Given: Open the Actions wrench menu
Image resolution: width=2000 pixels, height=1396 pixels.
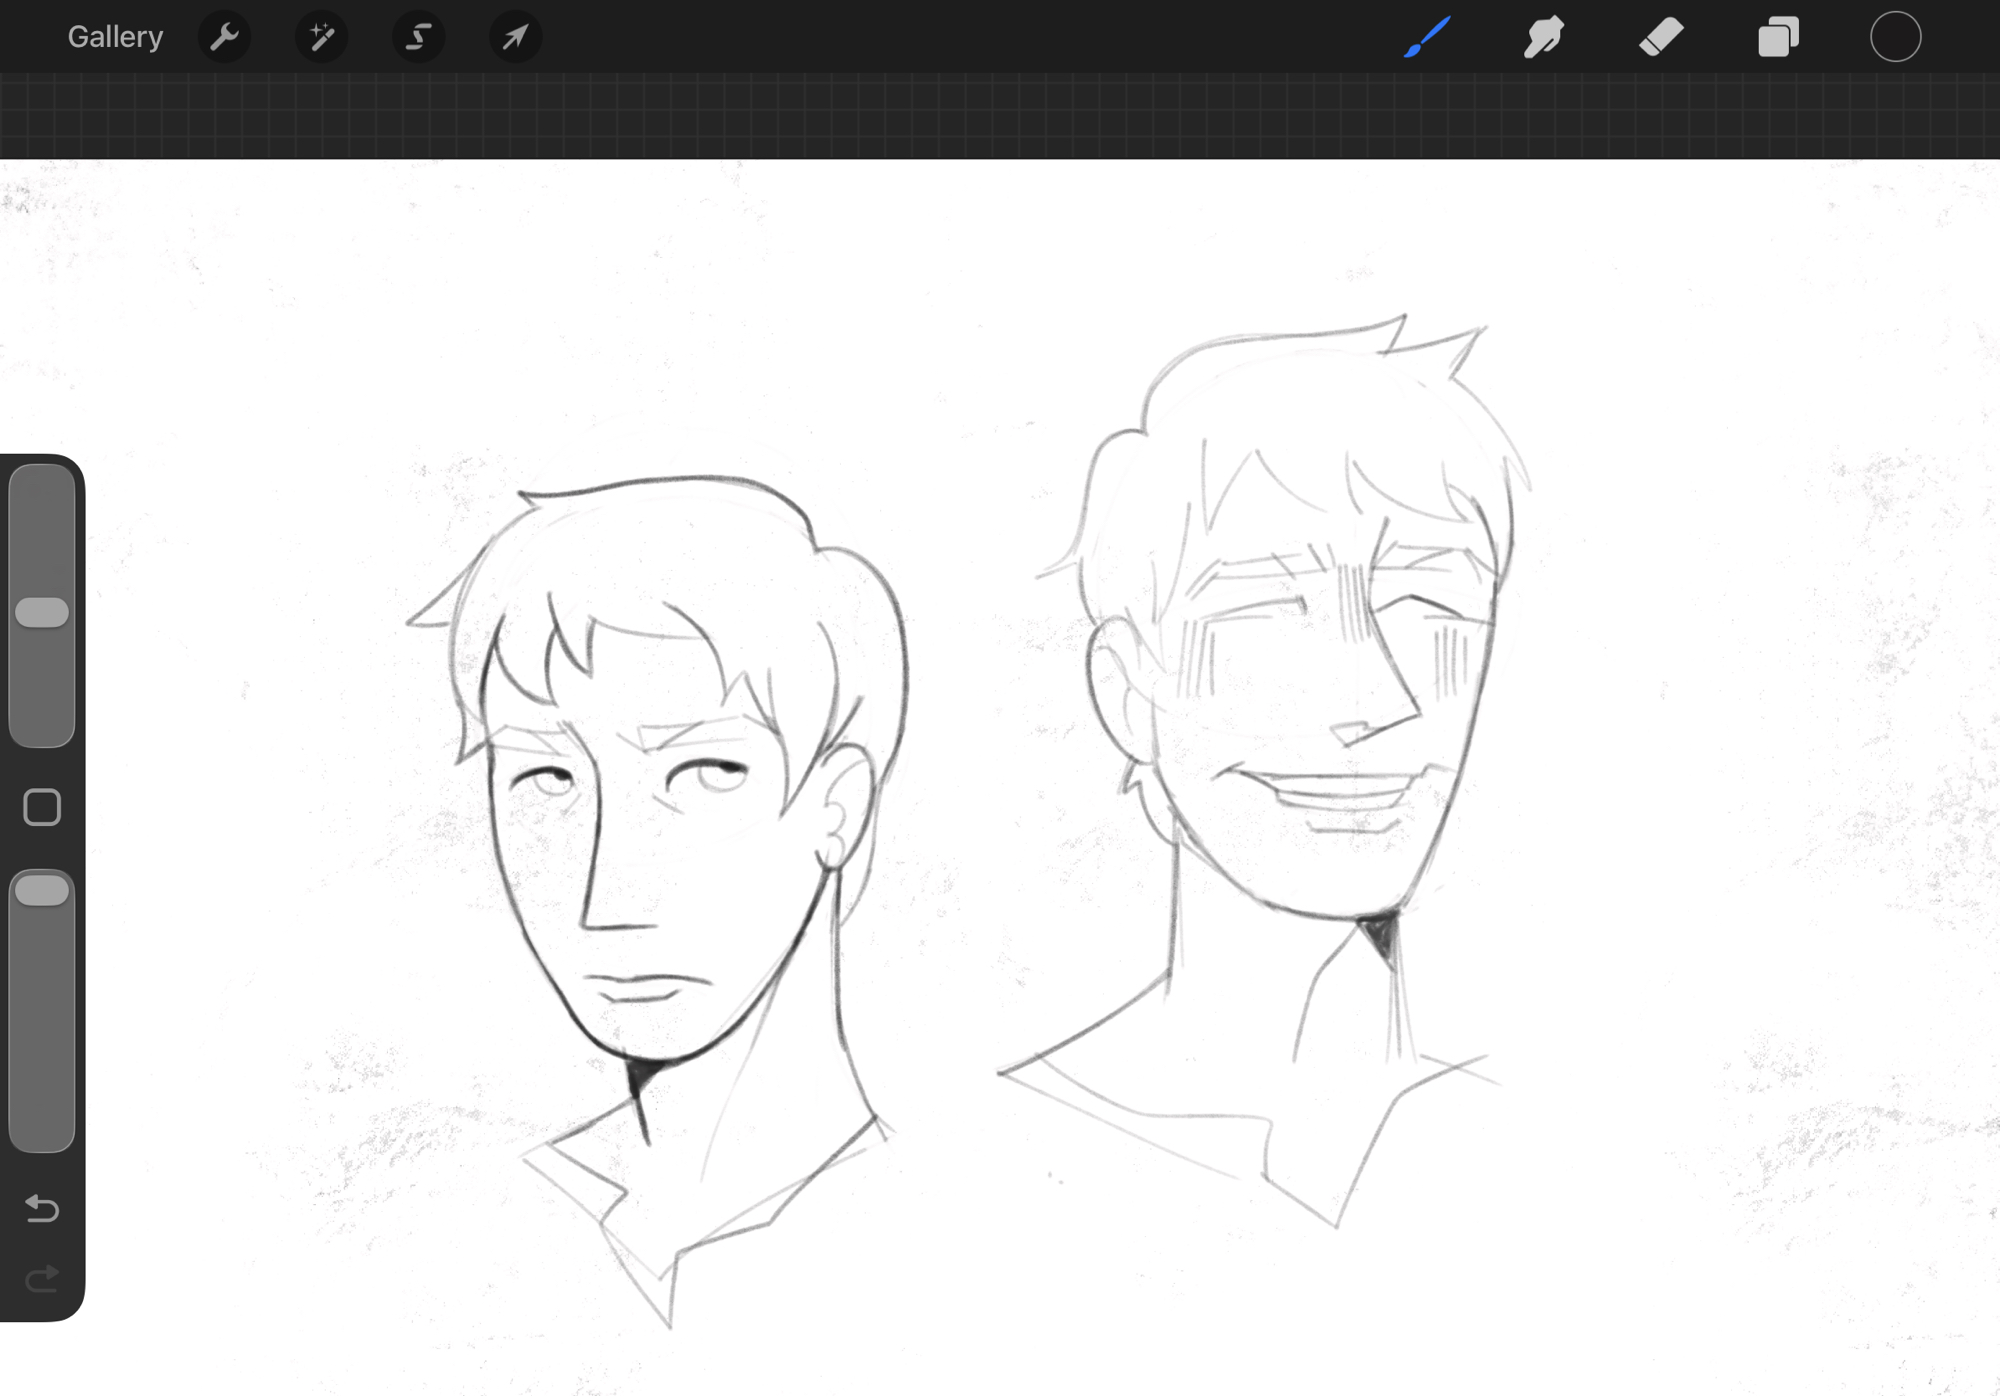Looking at the screenshot, I should click(224, 37).
